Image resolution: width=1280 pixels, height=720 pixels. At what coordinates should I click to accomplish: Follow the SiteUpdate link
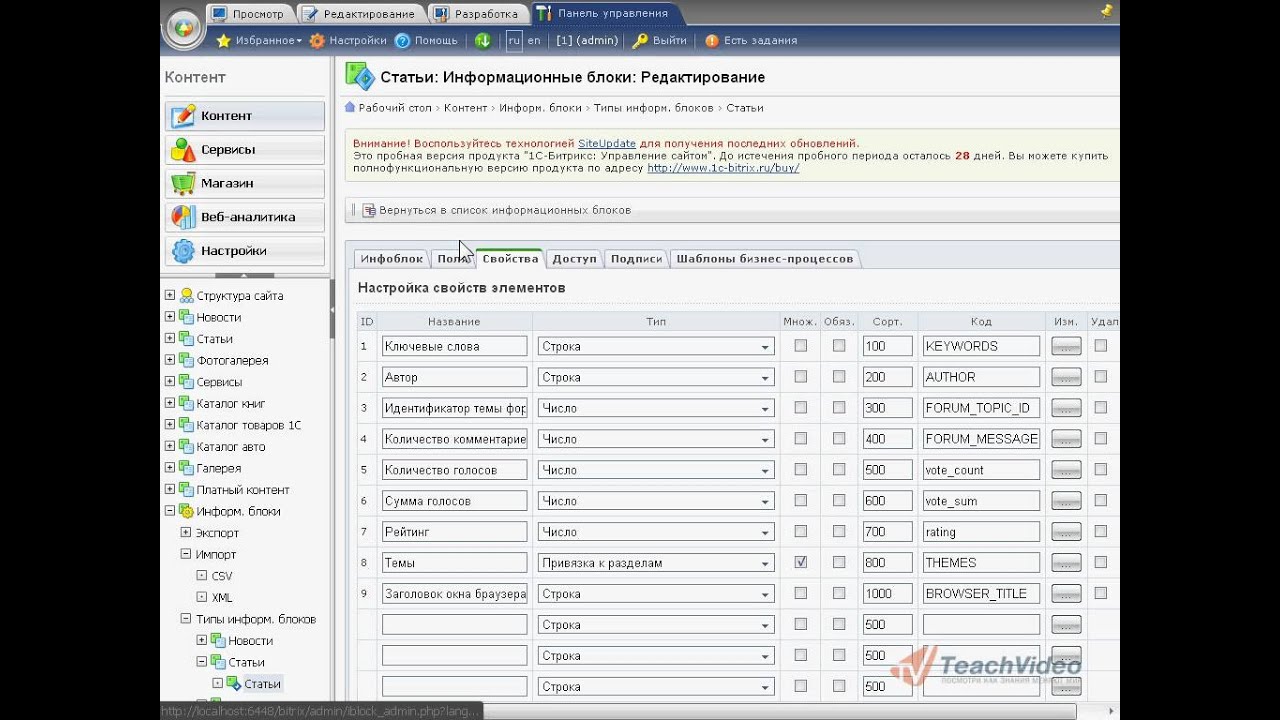(607, 144)
